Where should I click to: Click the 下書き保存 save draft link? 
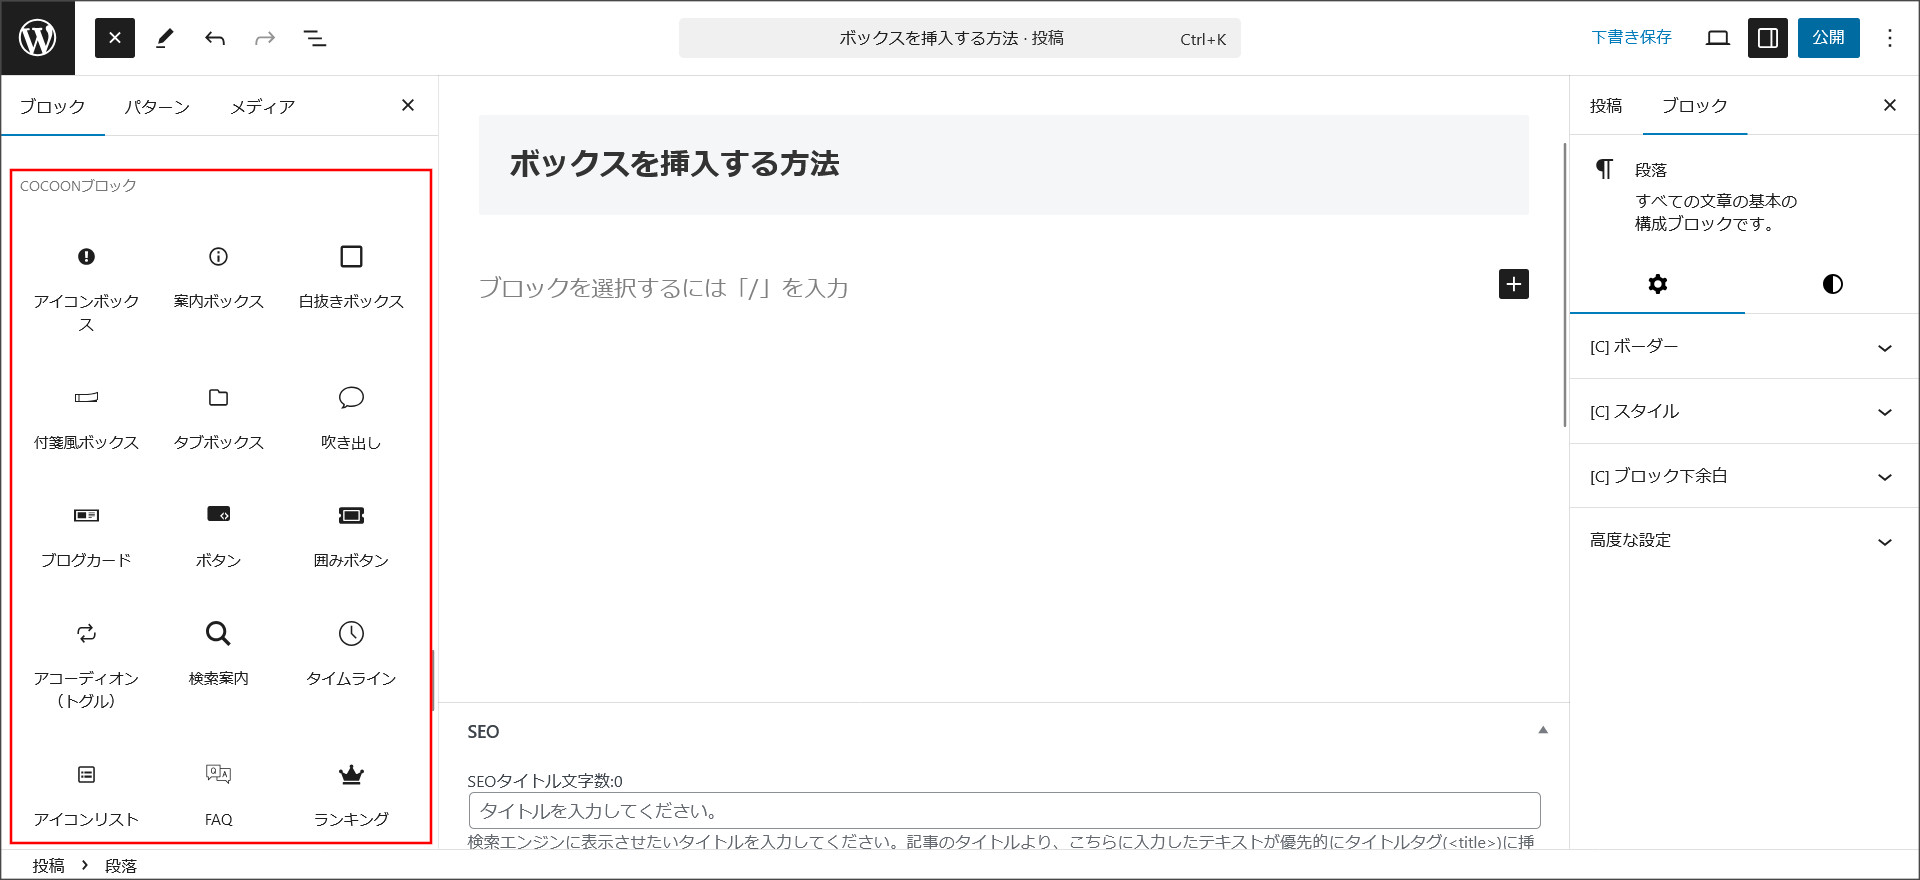pos(1631,38)
